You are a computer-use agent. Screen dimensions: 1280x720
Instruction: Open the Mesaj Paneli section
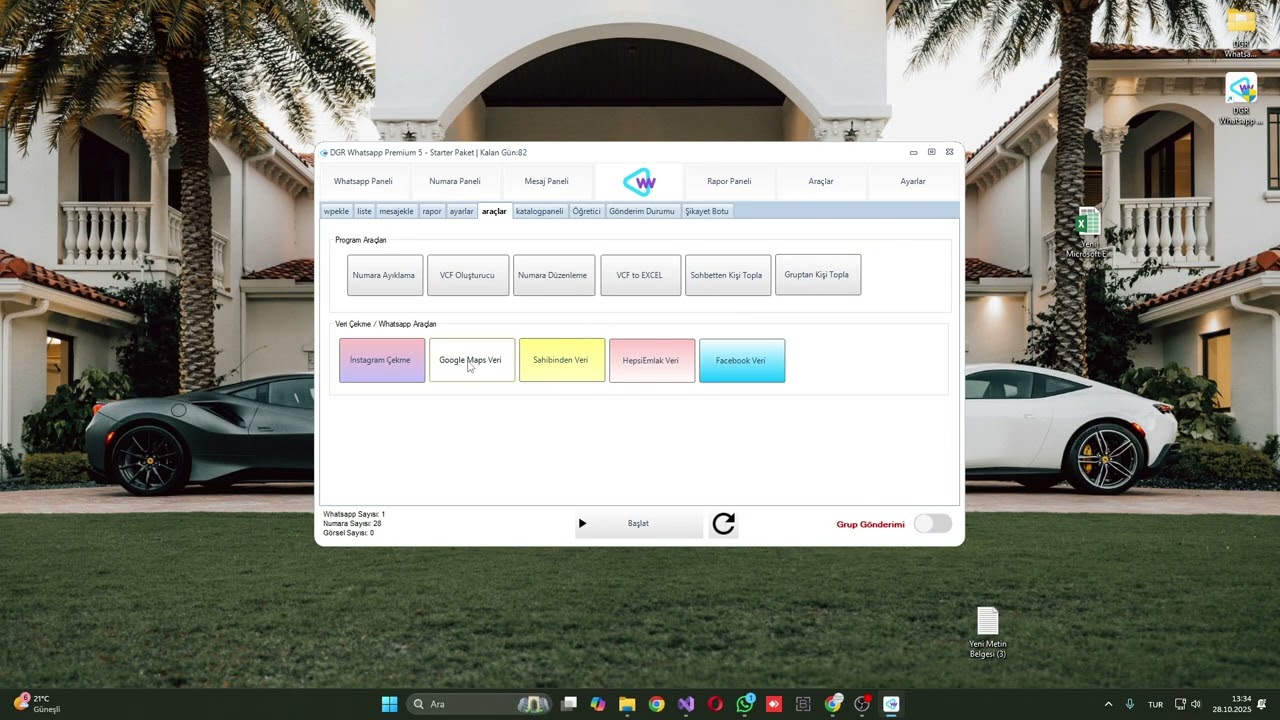click(x=547, y=181)
